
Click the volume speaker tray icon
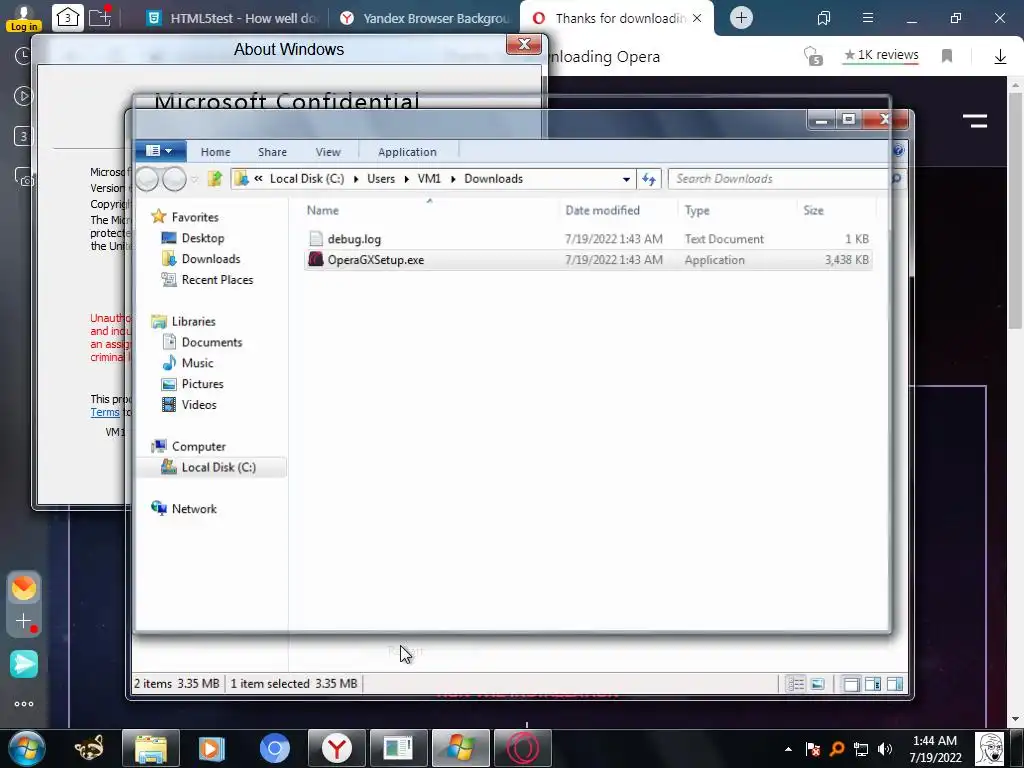click(x=885, y=750)
